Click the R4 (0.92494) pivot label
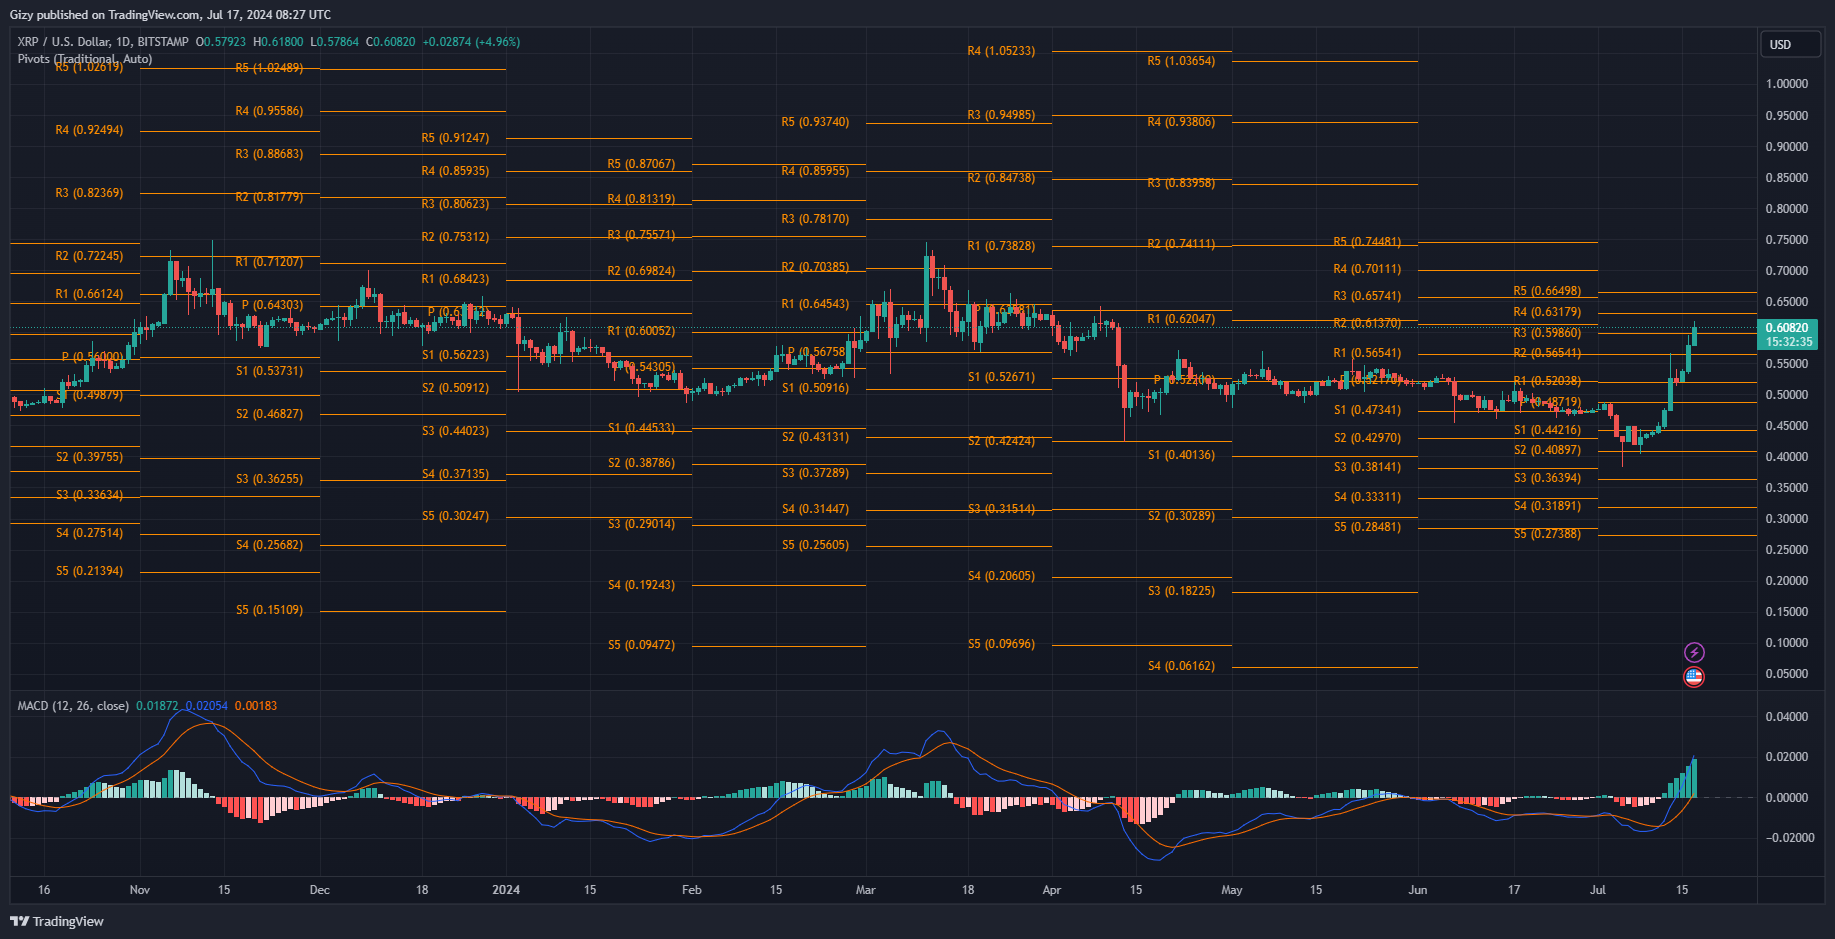Screen dimensions: 1835x939 click(89, 130)
